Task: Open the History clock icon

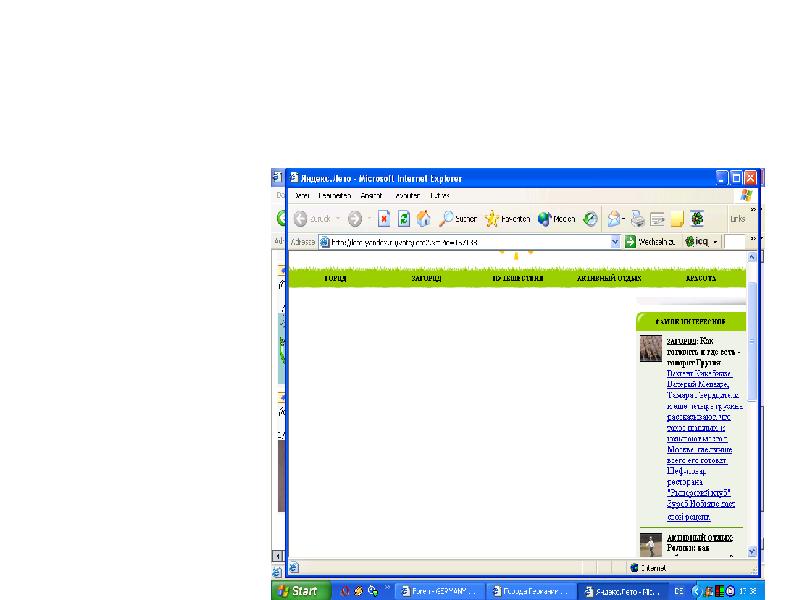Action: [591, 218]
